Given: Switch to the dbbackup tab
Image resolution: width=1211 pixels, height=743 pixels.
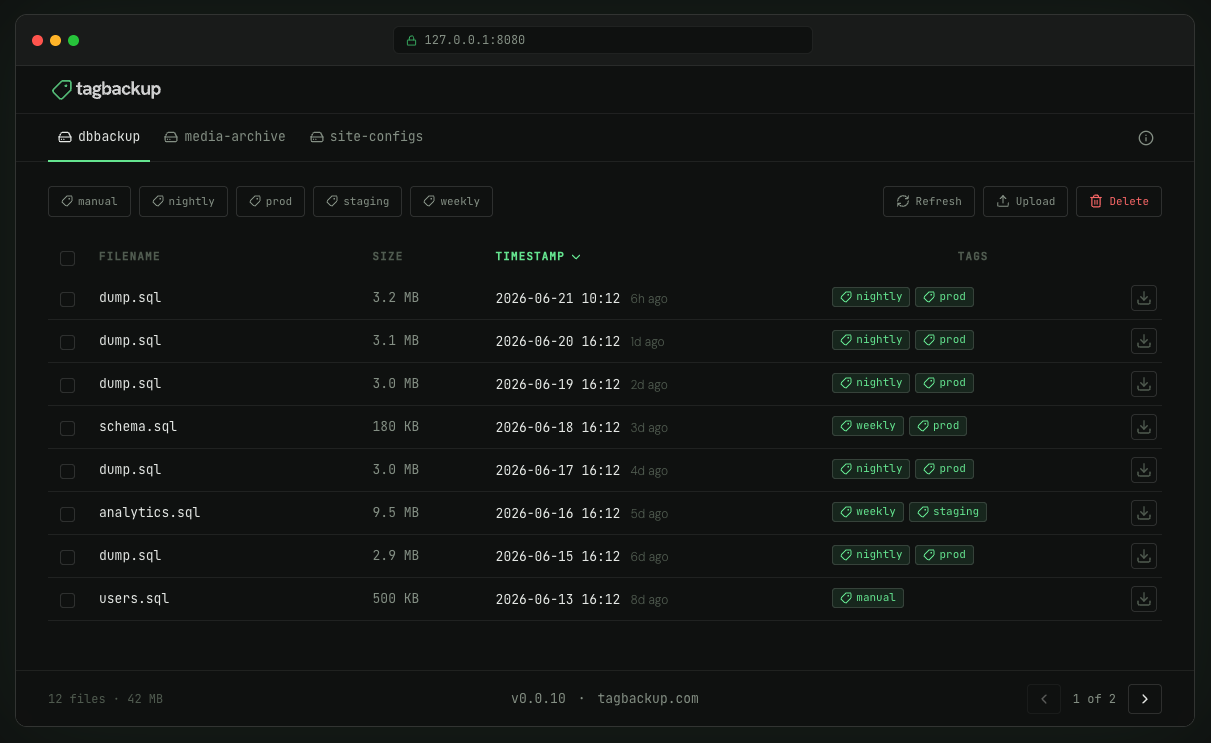Looking at the screenshot, I should 99,137.
